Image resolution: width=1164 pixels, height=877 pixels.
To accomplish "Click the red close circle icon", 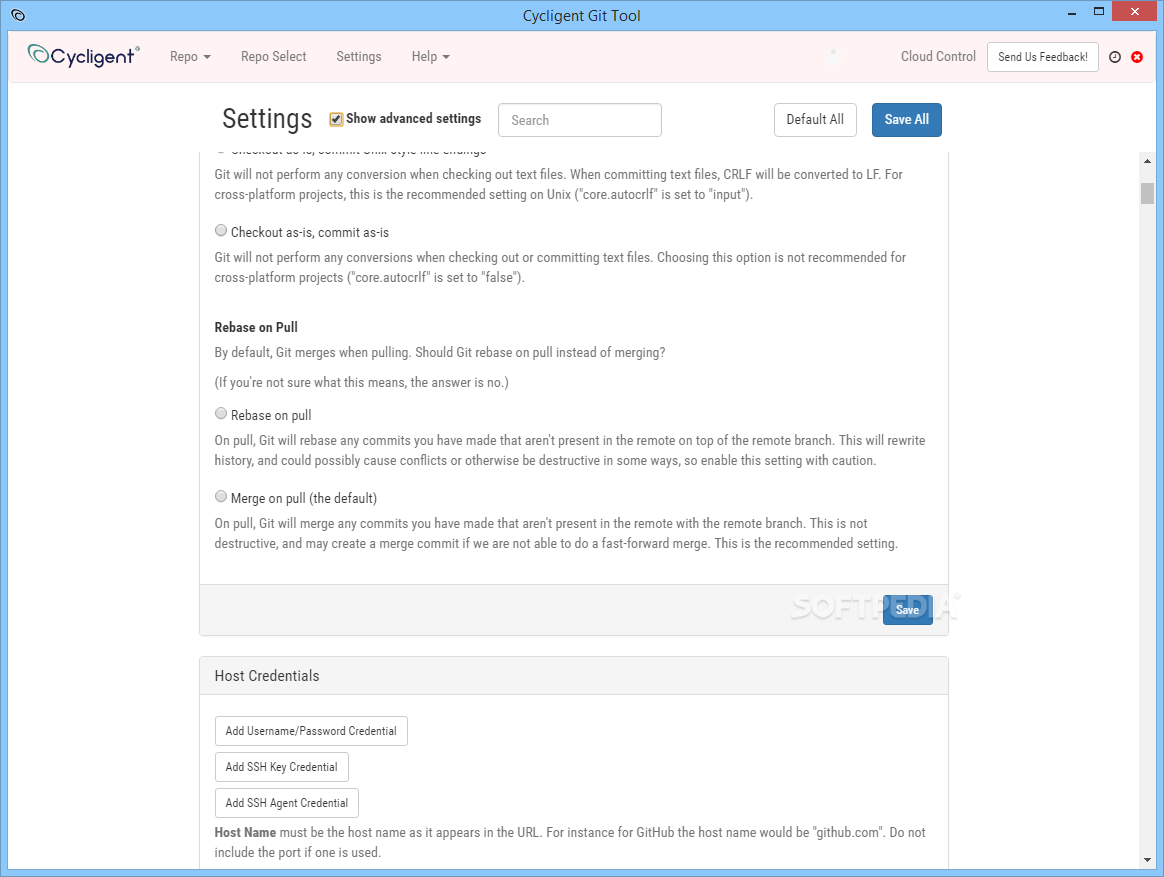I will point(1137,57).
